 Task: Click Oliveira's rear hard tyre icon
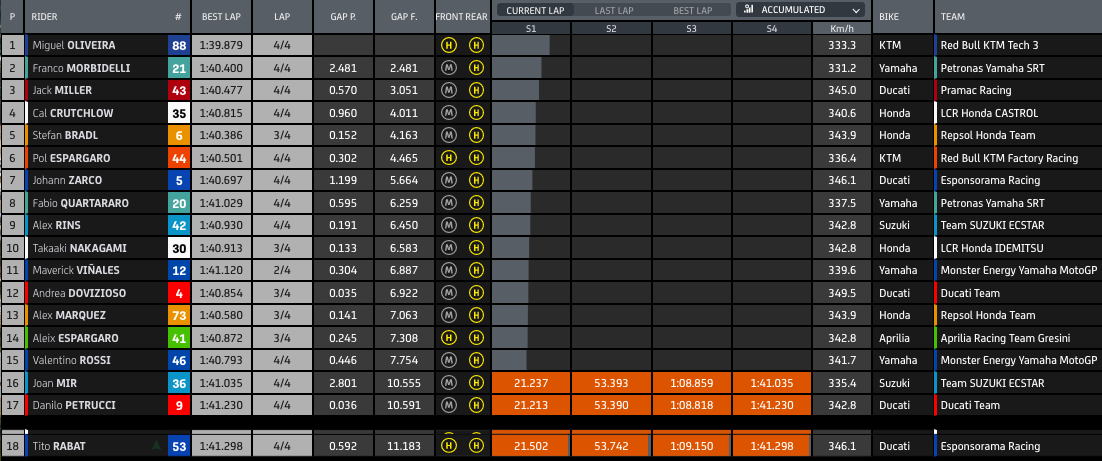coord(477,46)
